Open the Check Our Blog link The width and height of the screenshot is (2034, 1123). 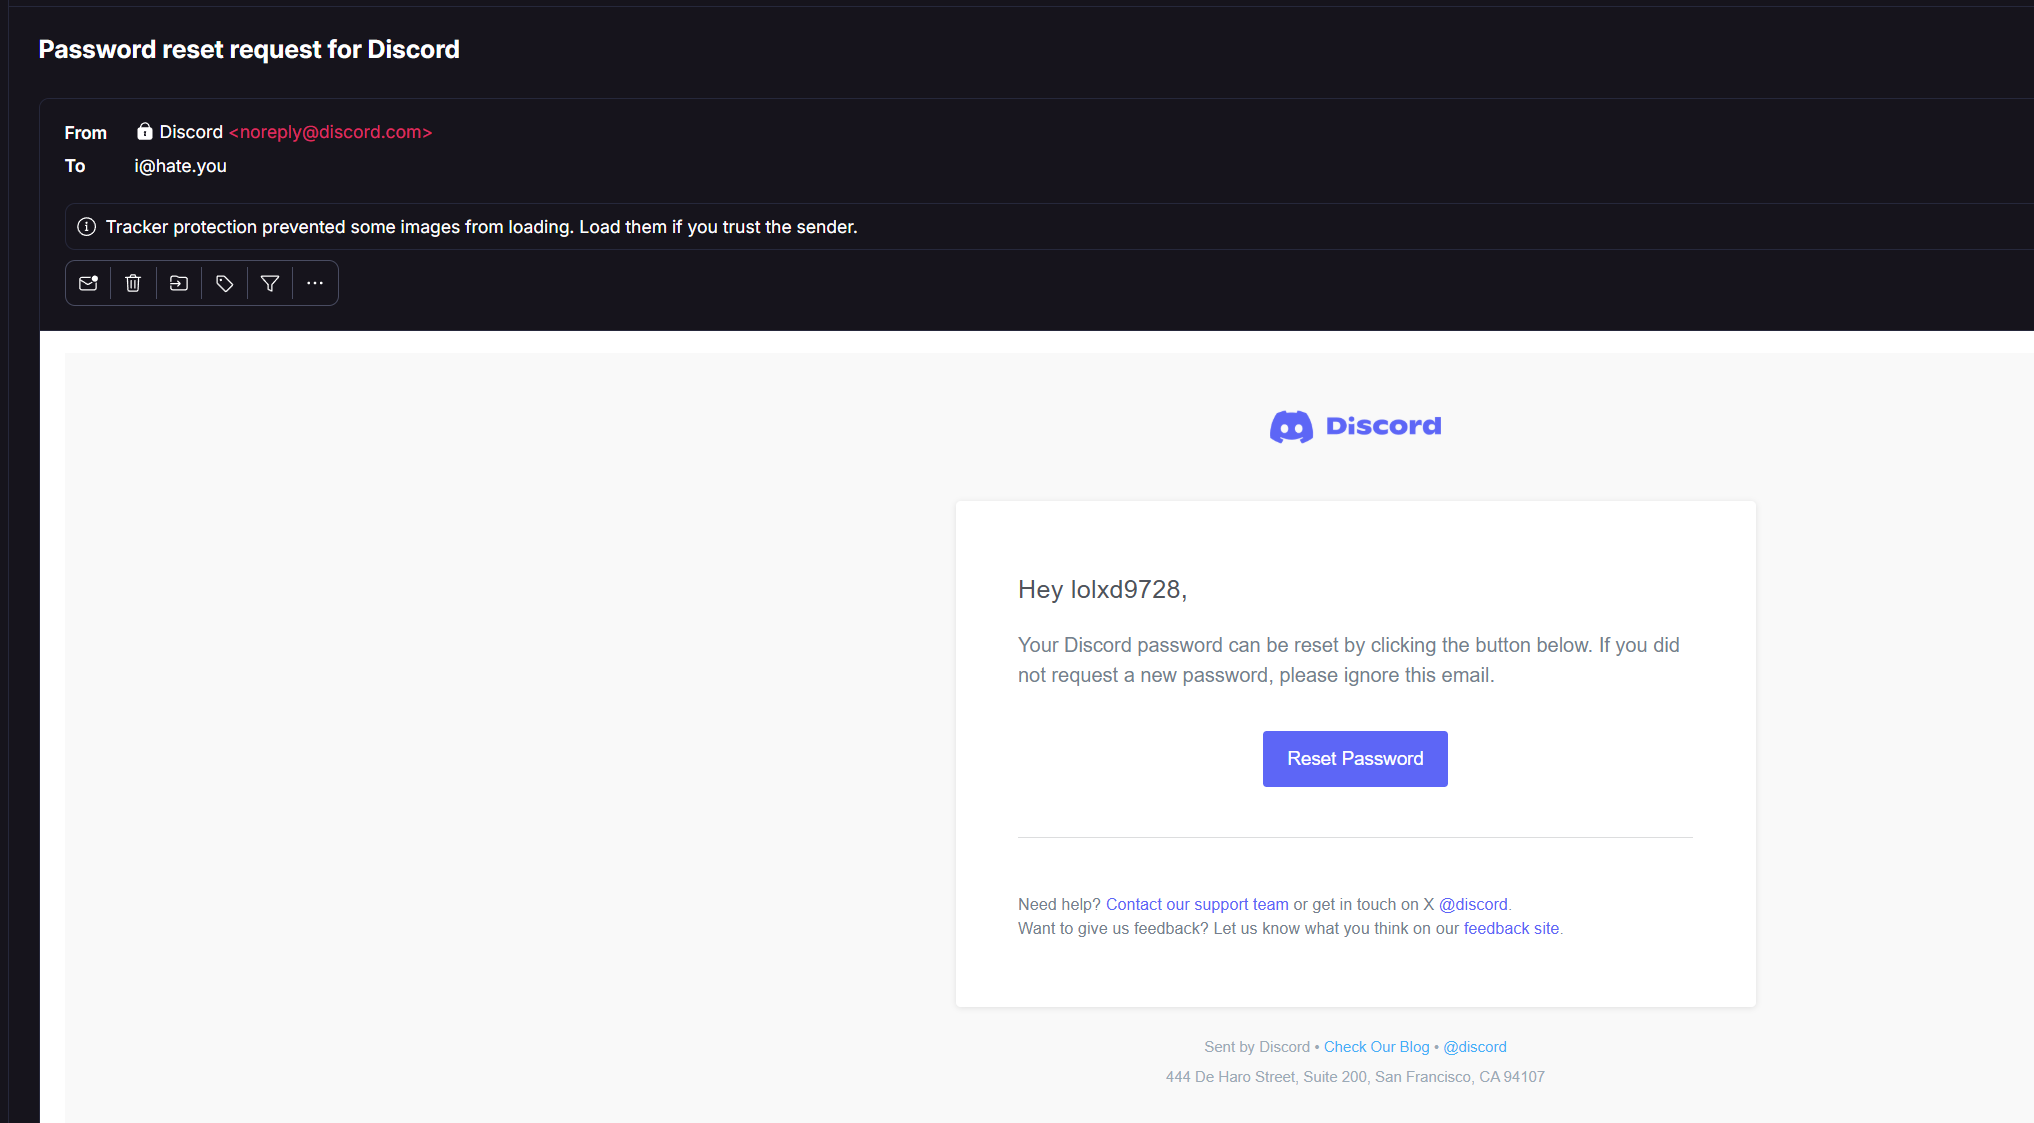coord(1376,1047)
